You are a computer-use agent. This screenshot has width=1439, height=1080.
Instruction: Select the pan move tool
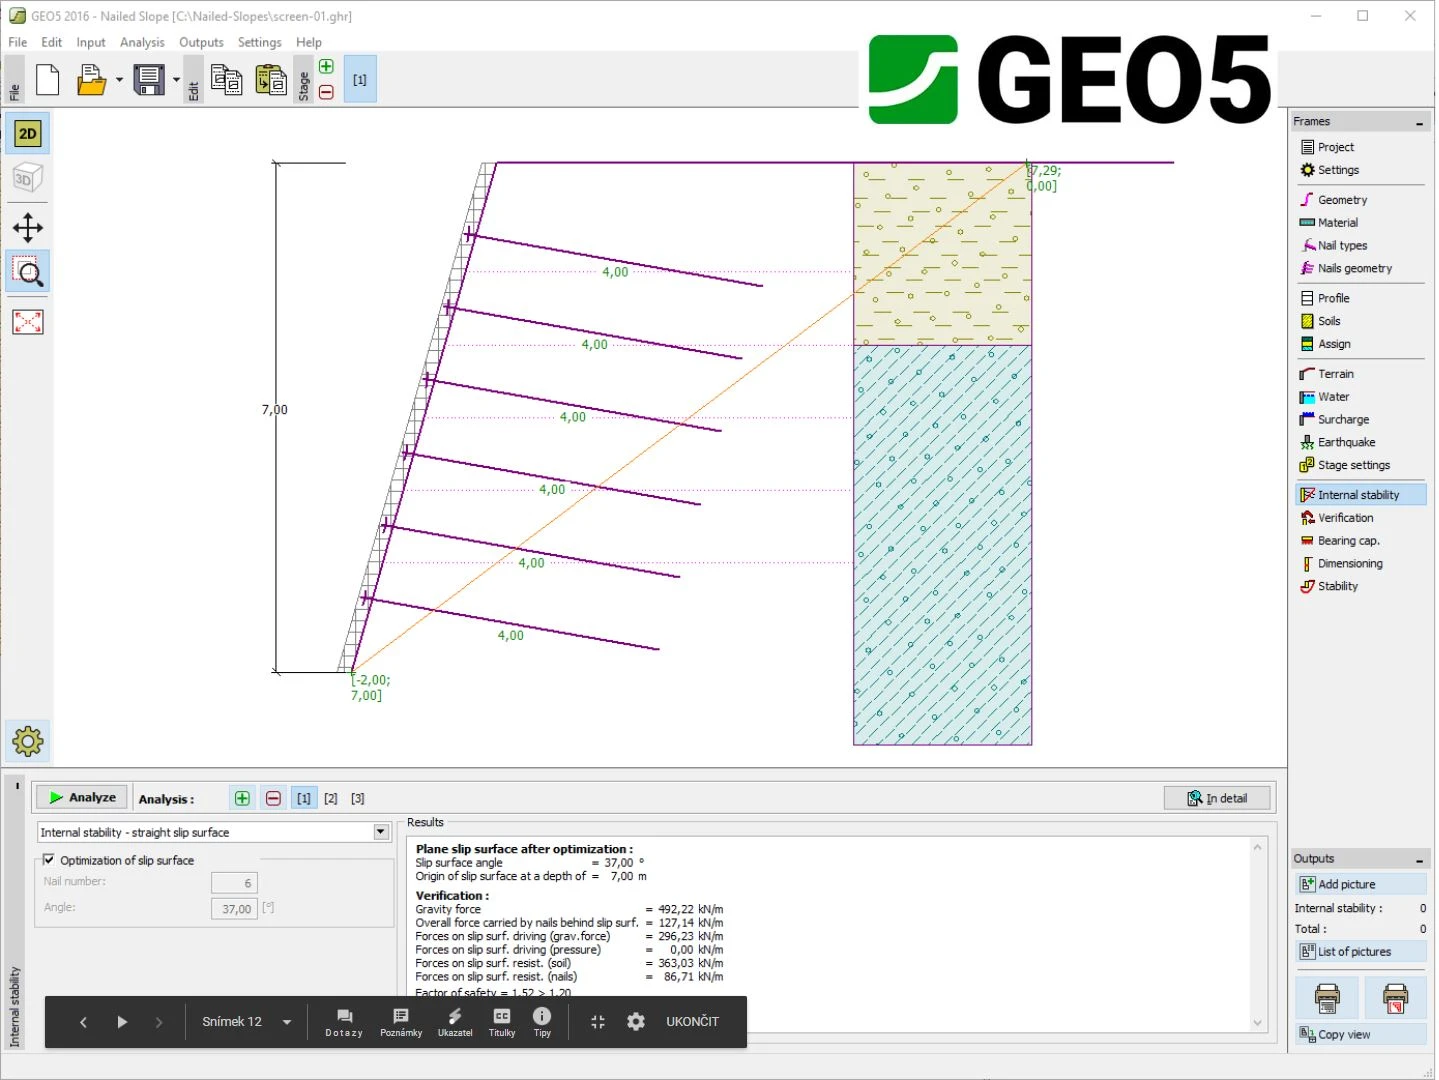pyautogui.click(x=28, y=228)
